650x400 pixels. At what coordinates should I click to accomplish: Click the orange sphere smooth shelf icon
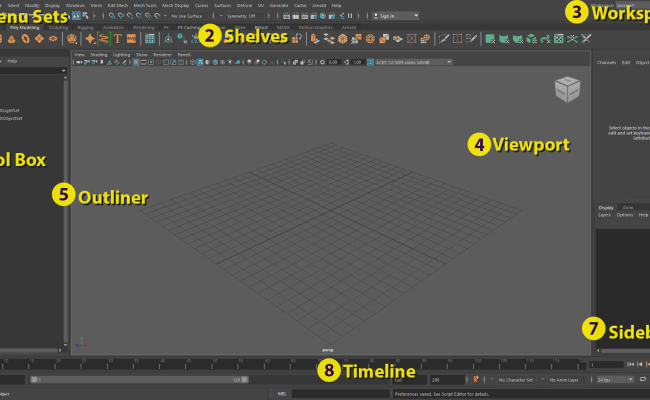click(x=370, y=39)
